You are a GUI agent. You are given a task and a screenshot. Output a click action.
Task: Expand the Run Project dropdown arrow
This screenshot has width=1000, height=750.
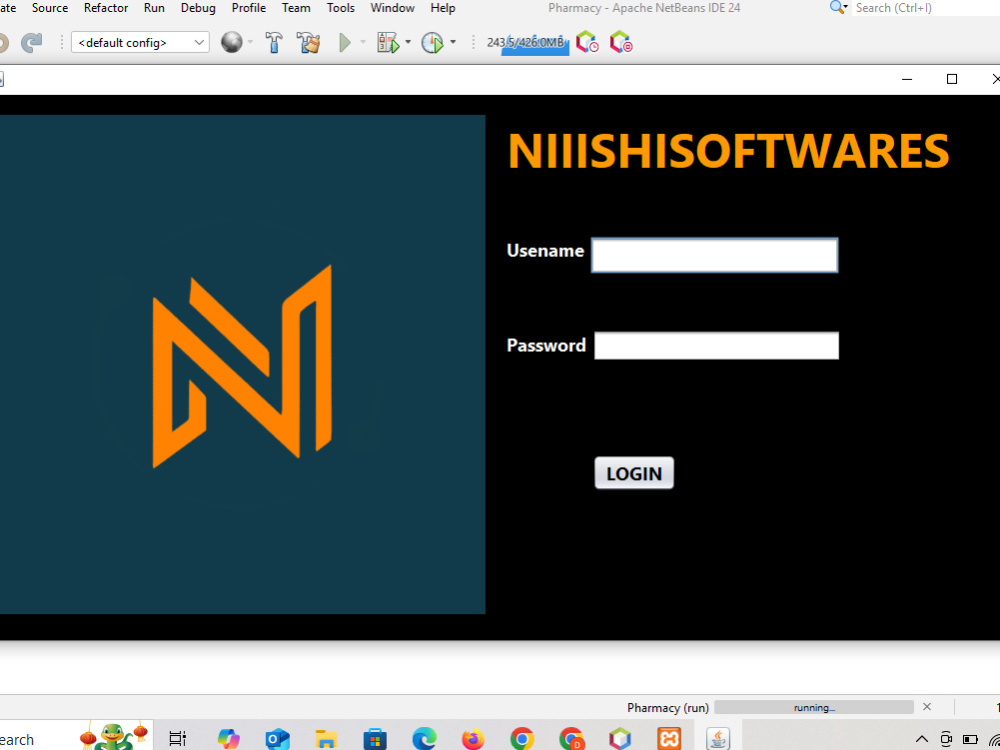point(363,43)
